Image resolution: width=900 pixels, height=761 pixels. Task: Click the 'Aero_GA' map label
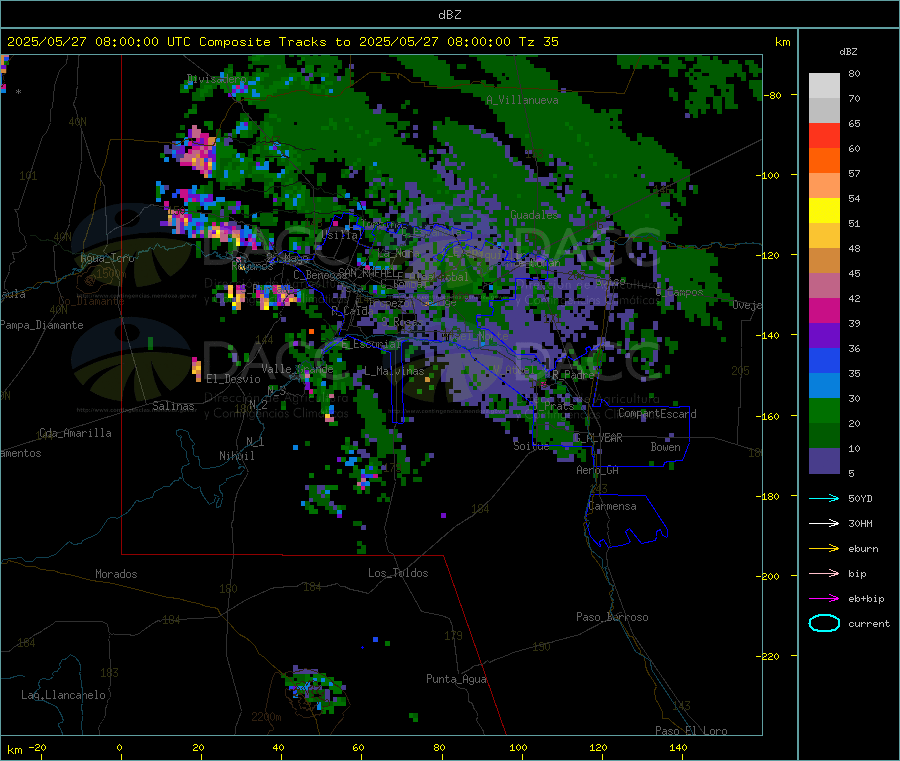click(x=597, y=470)
